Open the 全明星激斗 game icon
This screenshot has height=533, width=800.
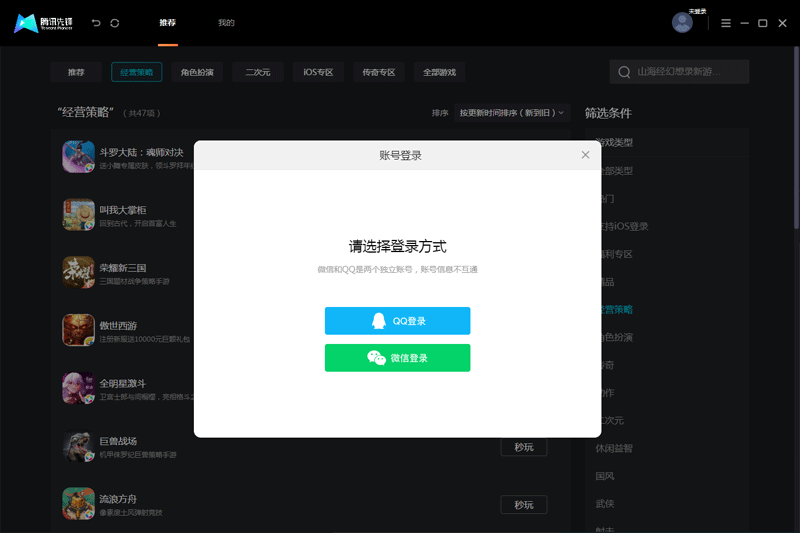click(79, 388)
